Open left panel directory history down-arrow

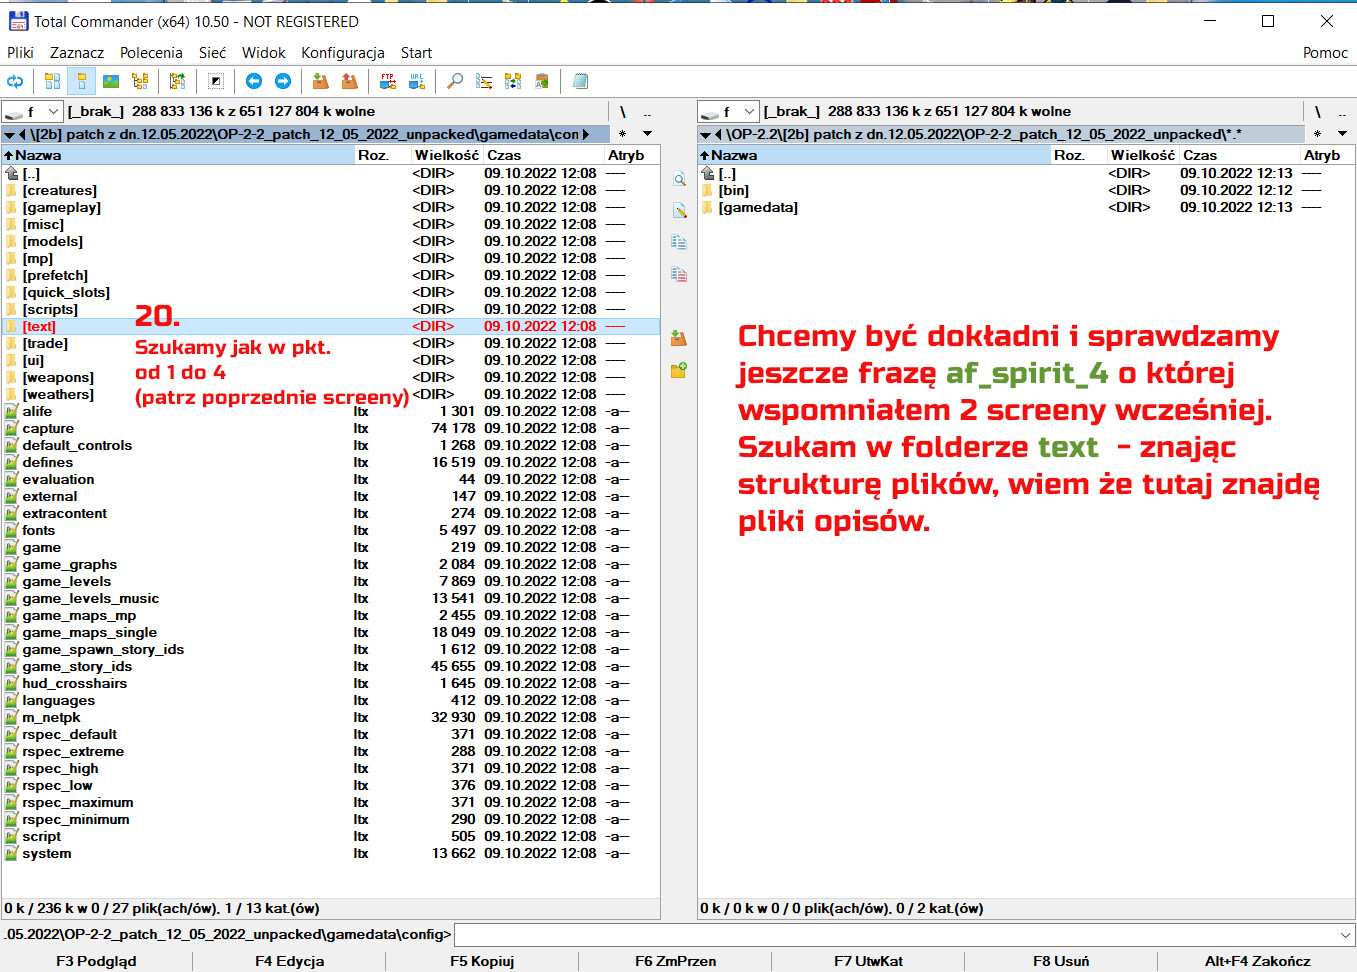[x=647, y=134]
